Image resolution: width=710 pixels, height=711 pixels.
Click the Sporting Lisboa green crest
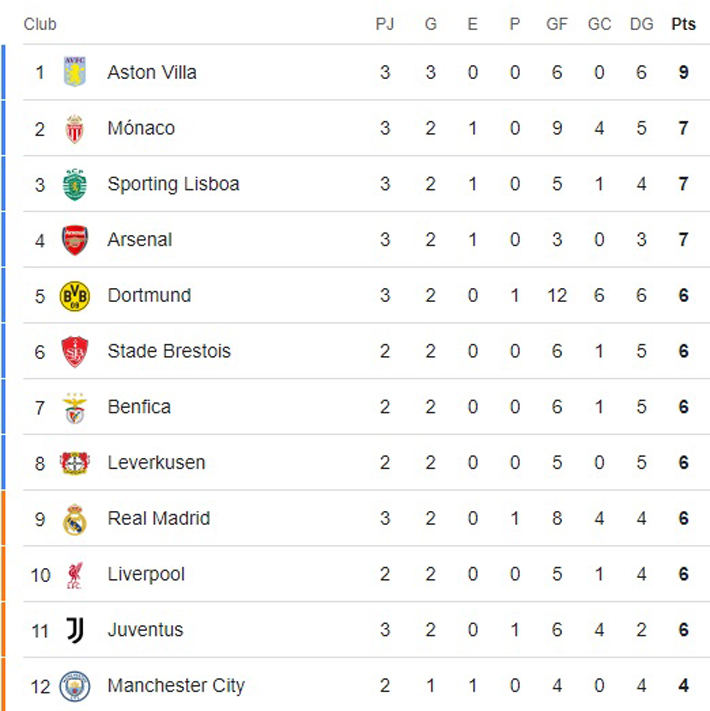[x=75, y=184]
